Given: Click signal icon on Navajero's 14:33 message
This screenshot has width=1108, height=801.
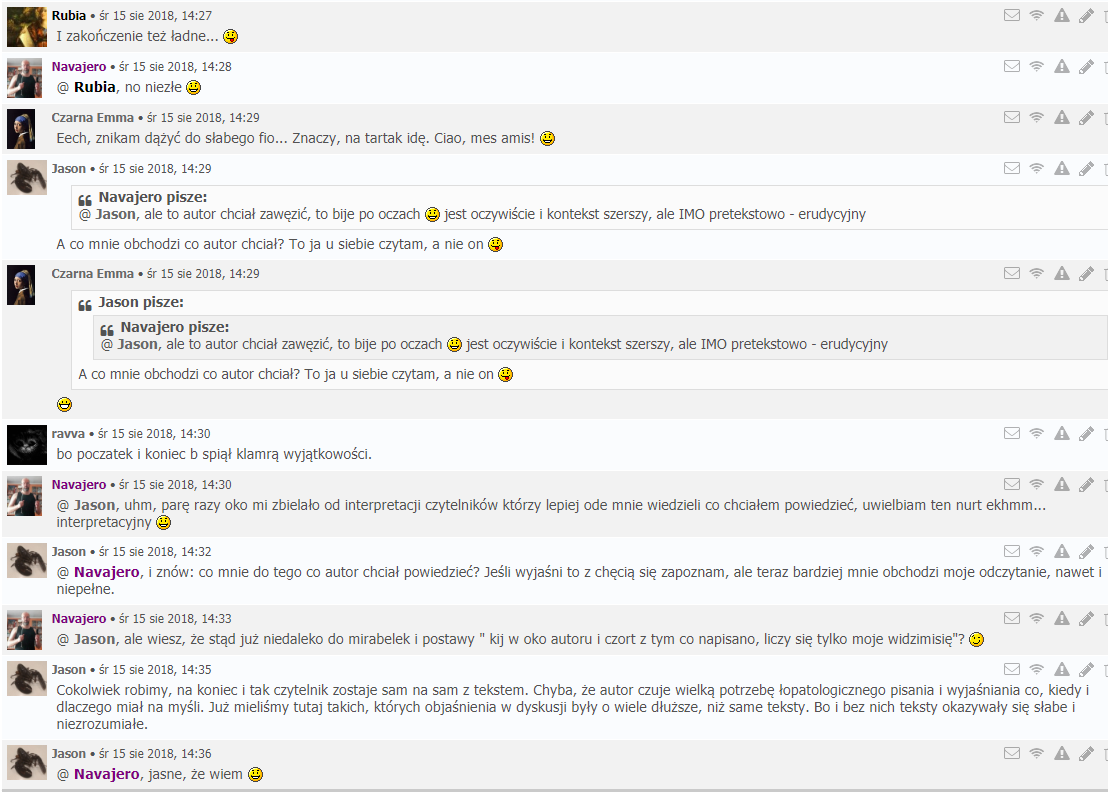Looking at the screenshot, I should click(x=1037, y=618).
